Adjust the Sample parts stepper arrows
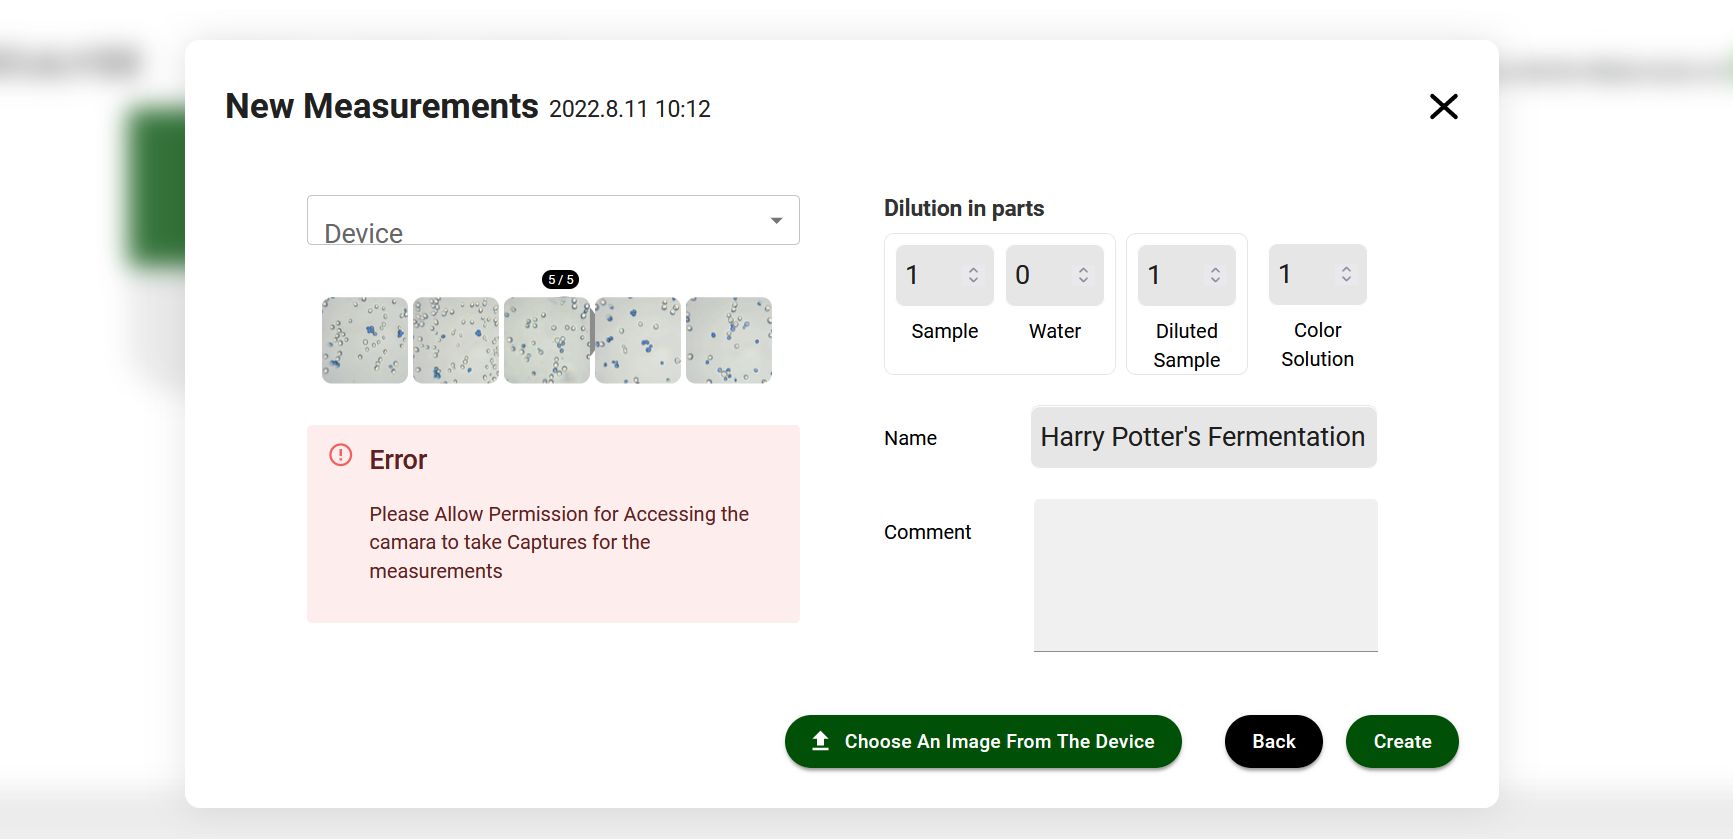Viewport: 1733px width, 839px height. (973, 275)
